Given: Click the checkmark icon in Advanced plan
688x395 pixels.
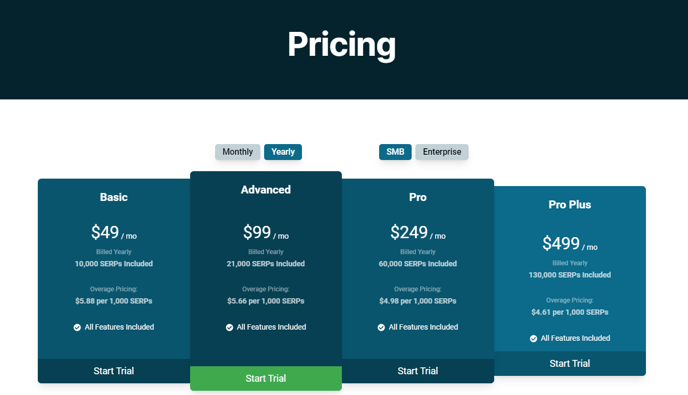Looking at the screenshot, I should [x=229, y=327].
